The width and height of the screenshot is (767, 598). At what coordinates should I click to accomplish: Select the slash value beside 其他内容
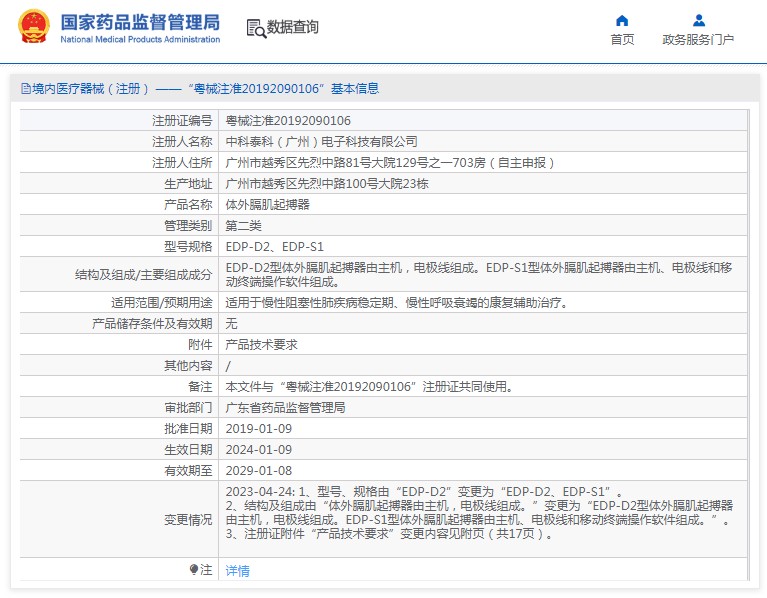pyautogui.click(x=228, y=366)
